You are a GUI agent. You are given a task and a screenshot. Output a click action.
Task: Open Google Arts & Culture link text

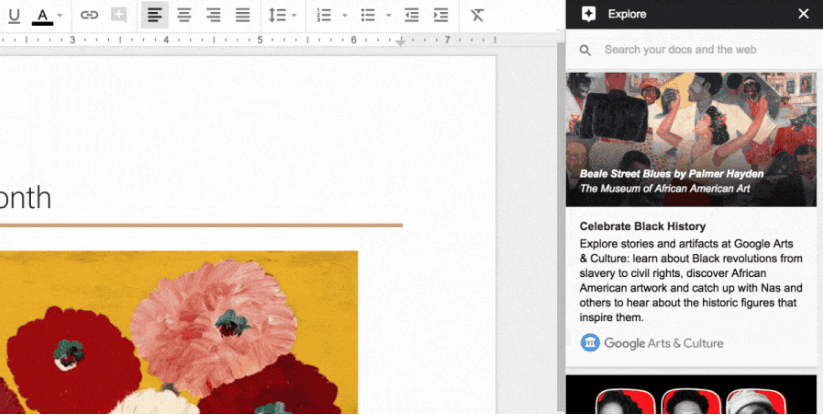coord(663,343)
